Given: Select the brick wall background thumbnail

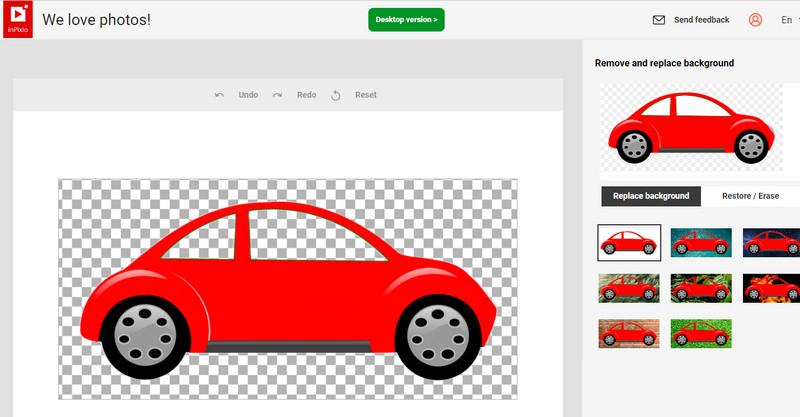Looking at the screenshot, I should click(629, 333).
